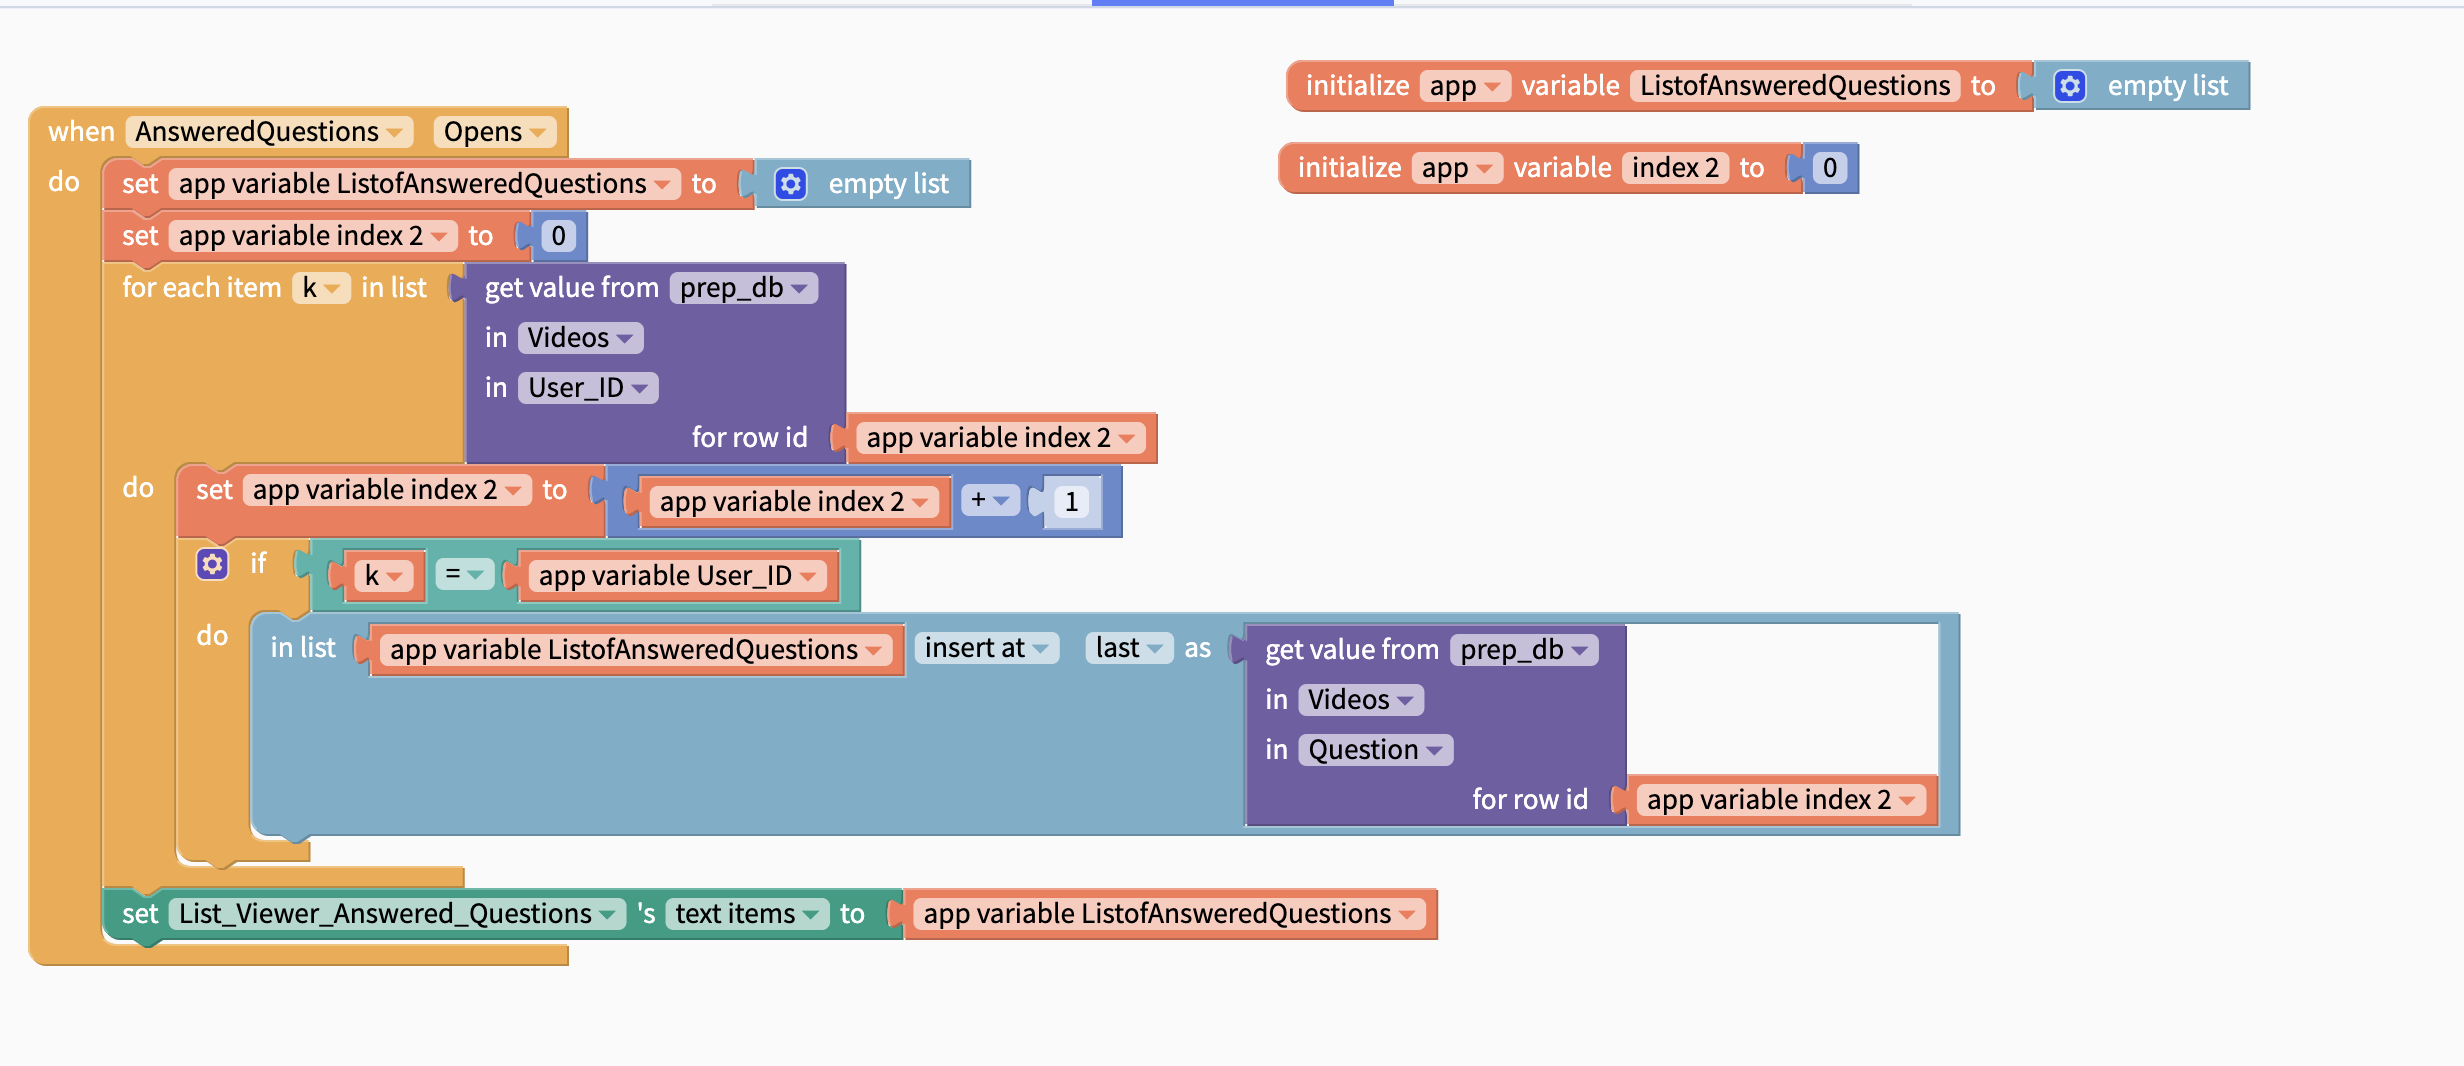Click the index 2 variable name field
The image size is (2464, 1066).
pyautogui.click(x=1675, y=168)
